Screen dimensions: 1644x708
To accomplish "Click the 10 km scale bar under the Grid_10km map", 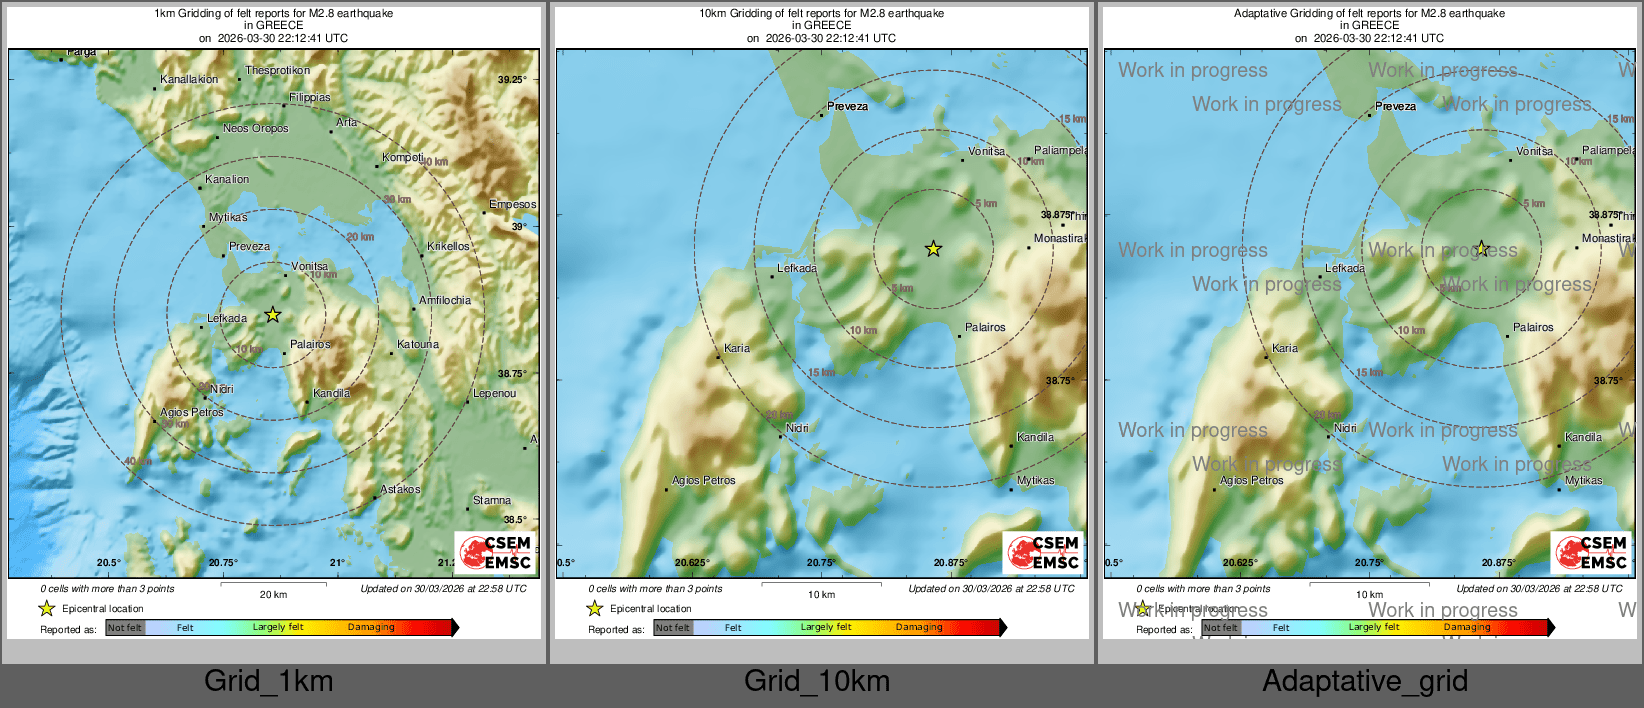I will point(821,584).
